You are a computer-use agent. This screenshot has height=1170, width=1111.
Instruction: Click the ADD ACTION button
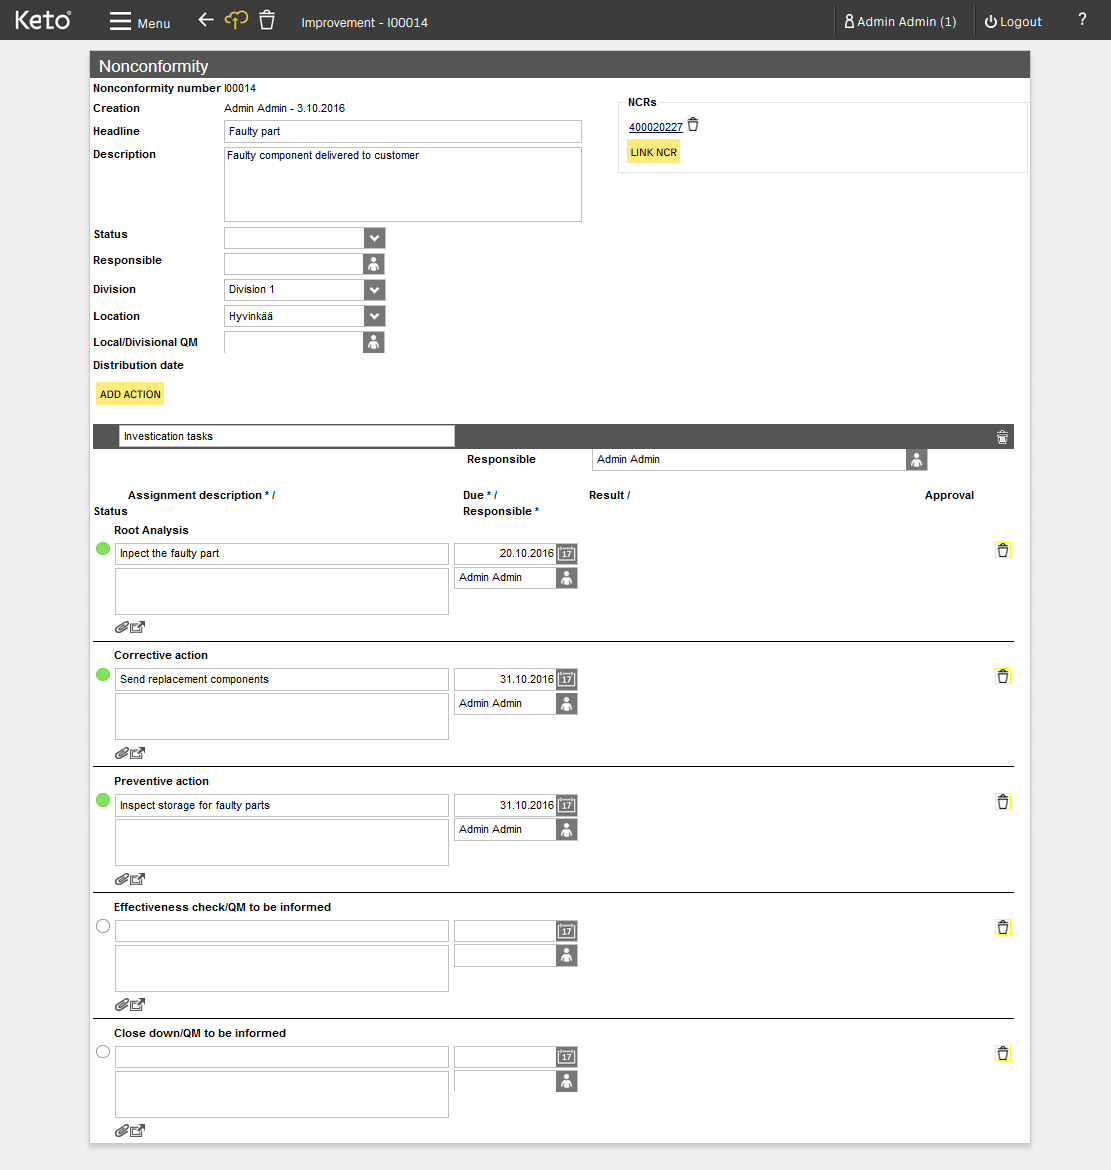pos(131,394)
